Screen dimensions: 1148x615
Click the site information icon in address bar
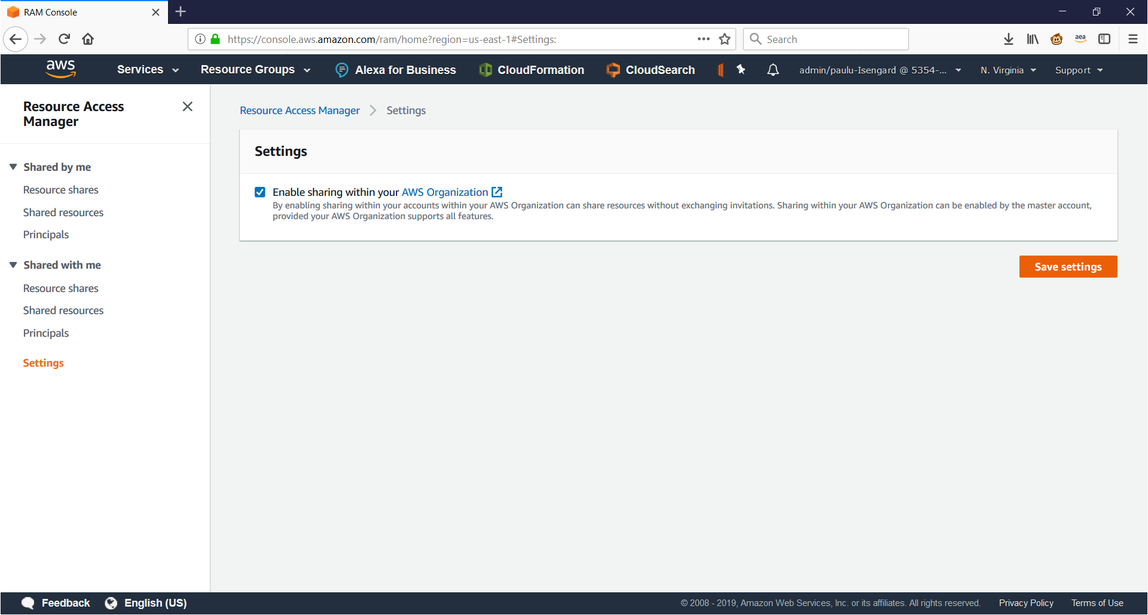pos(201,40)
